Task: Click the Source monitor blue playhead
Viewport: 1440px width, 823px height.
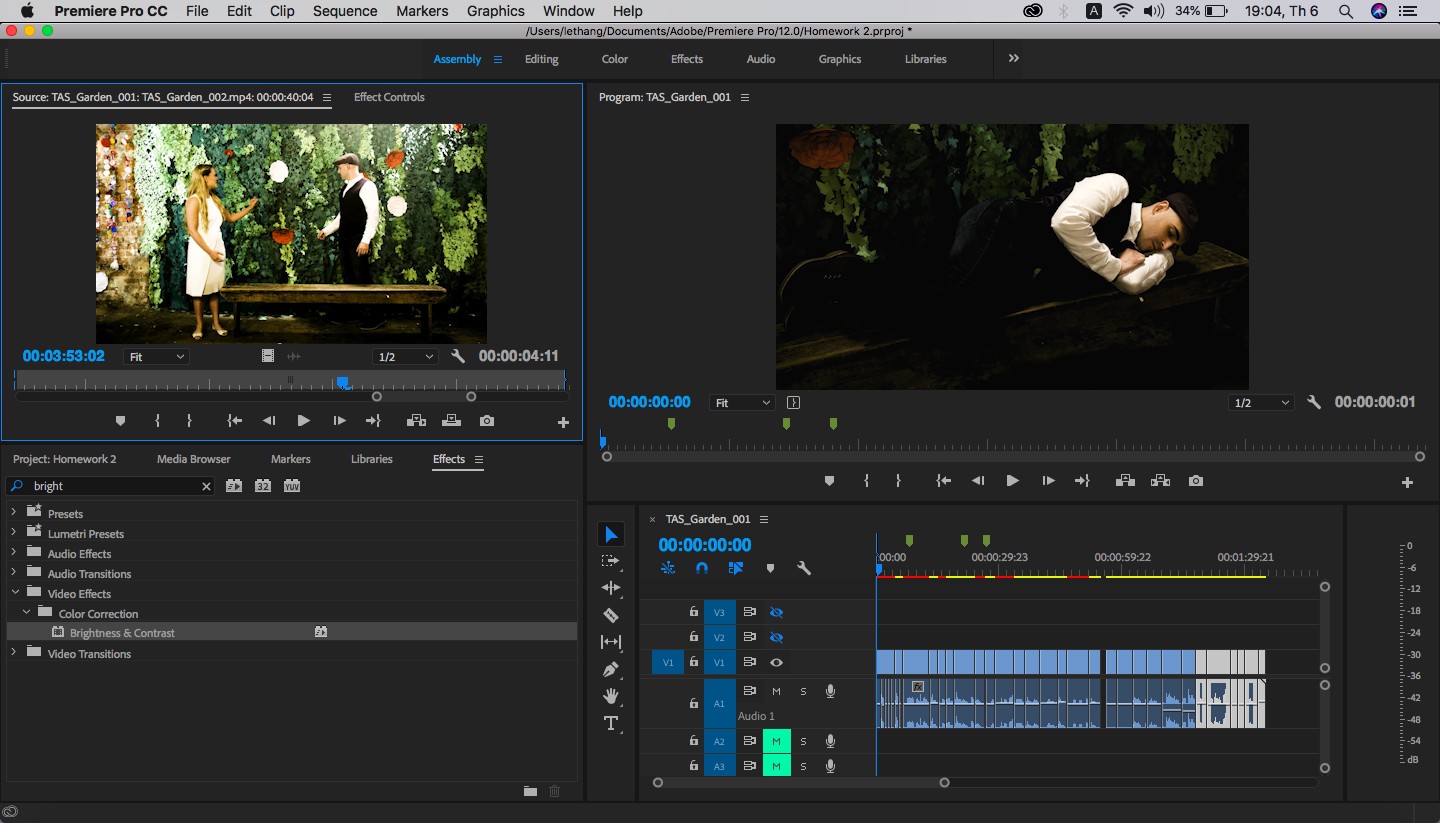Action: tap(343, 382)
